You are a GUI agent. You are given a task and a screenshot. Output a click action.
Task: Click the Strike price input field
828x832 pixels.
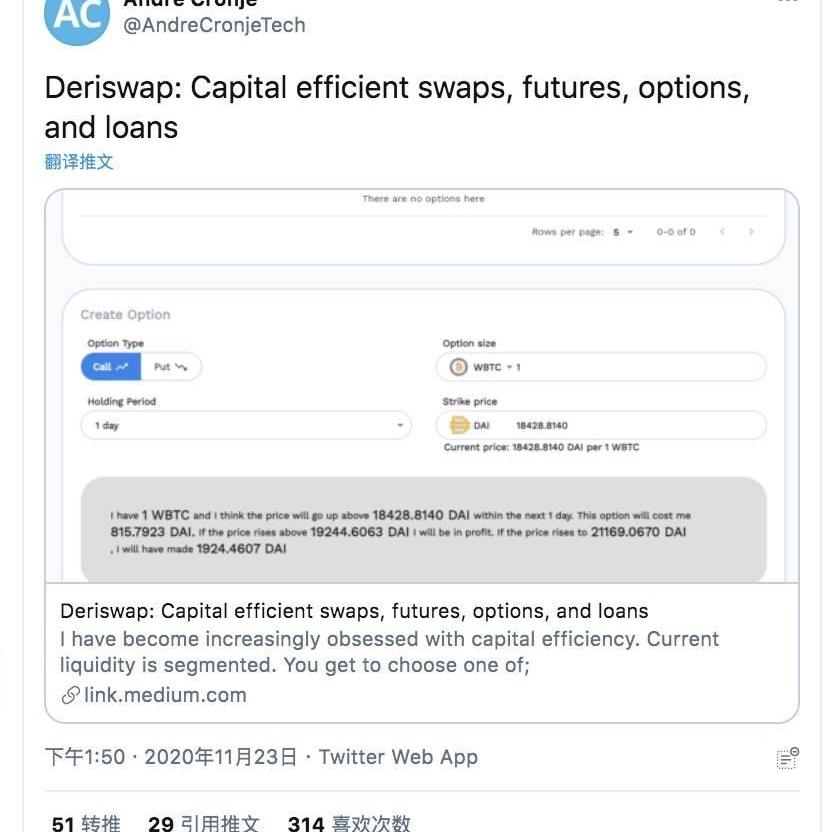(x=620, y=425)
